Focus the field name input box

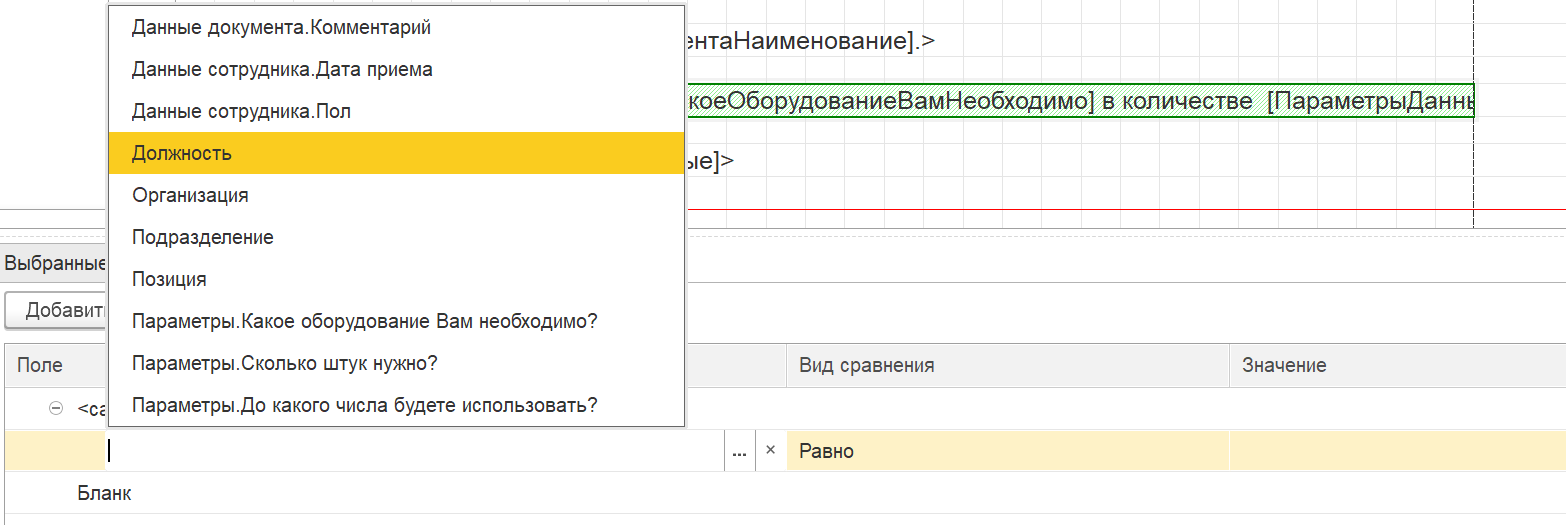coord(415,452)
